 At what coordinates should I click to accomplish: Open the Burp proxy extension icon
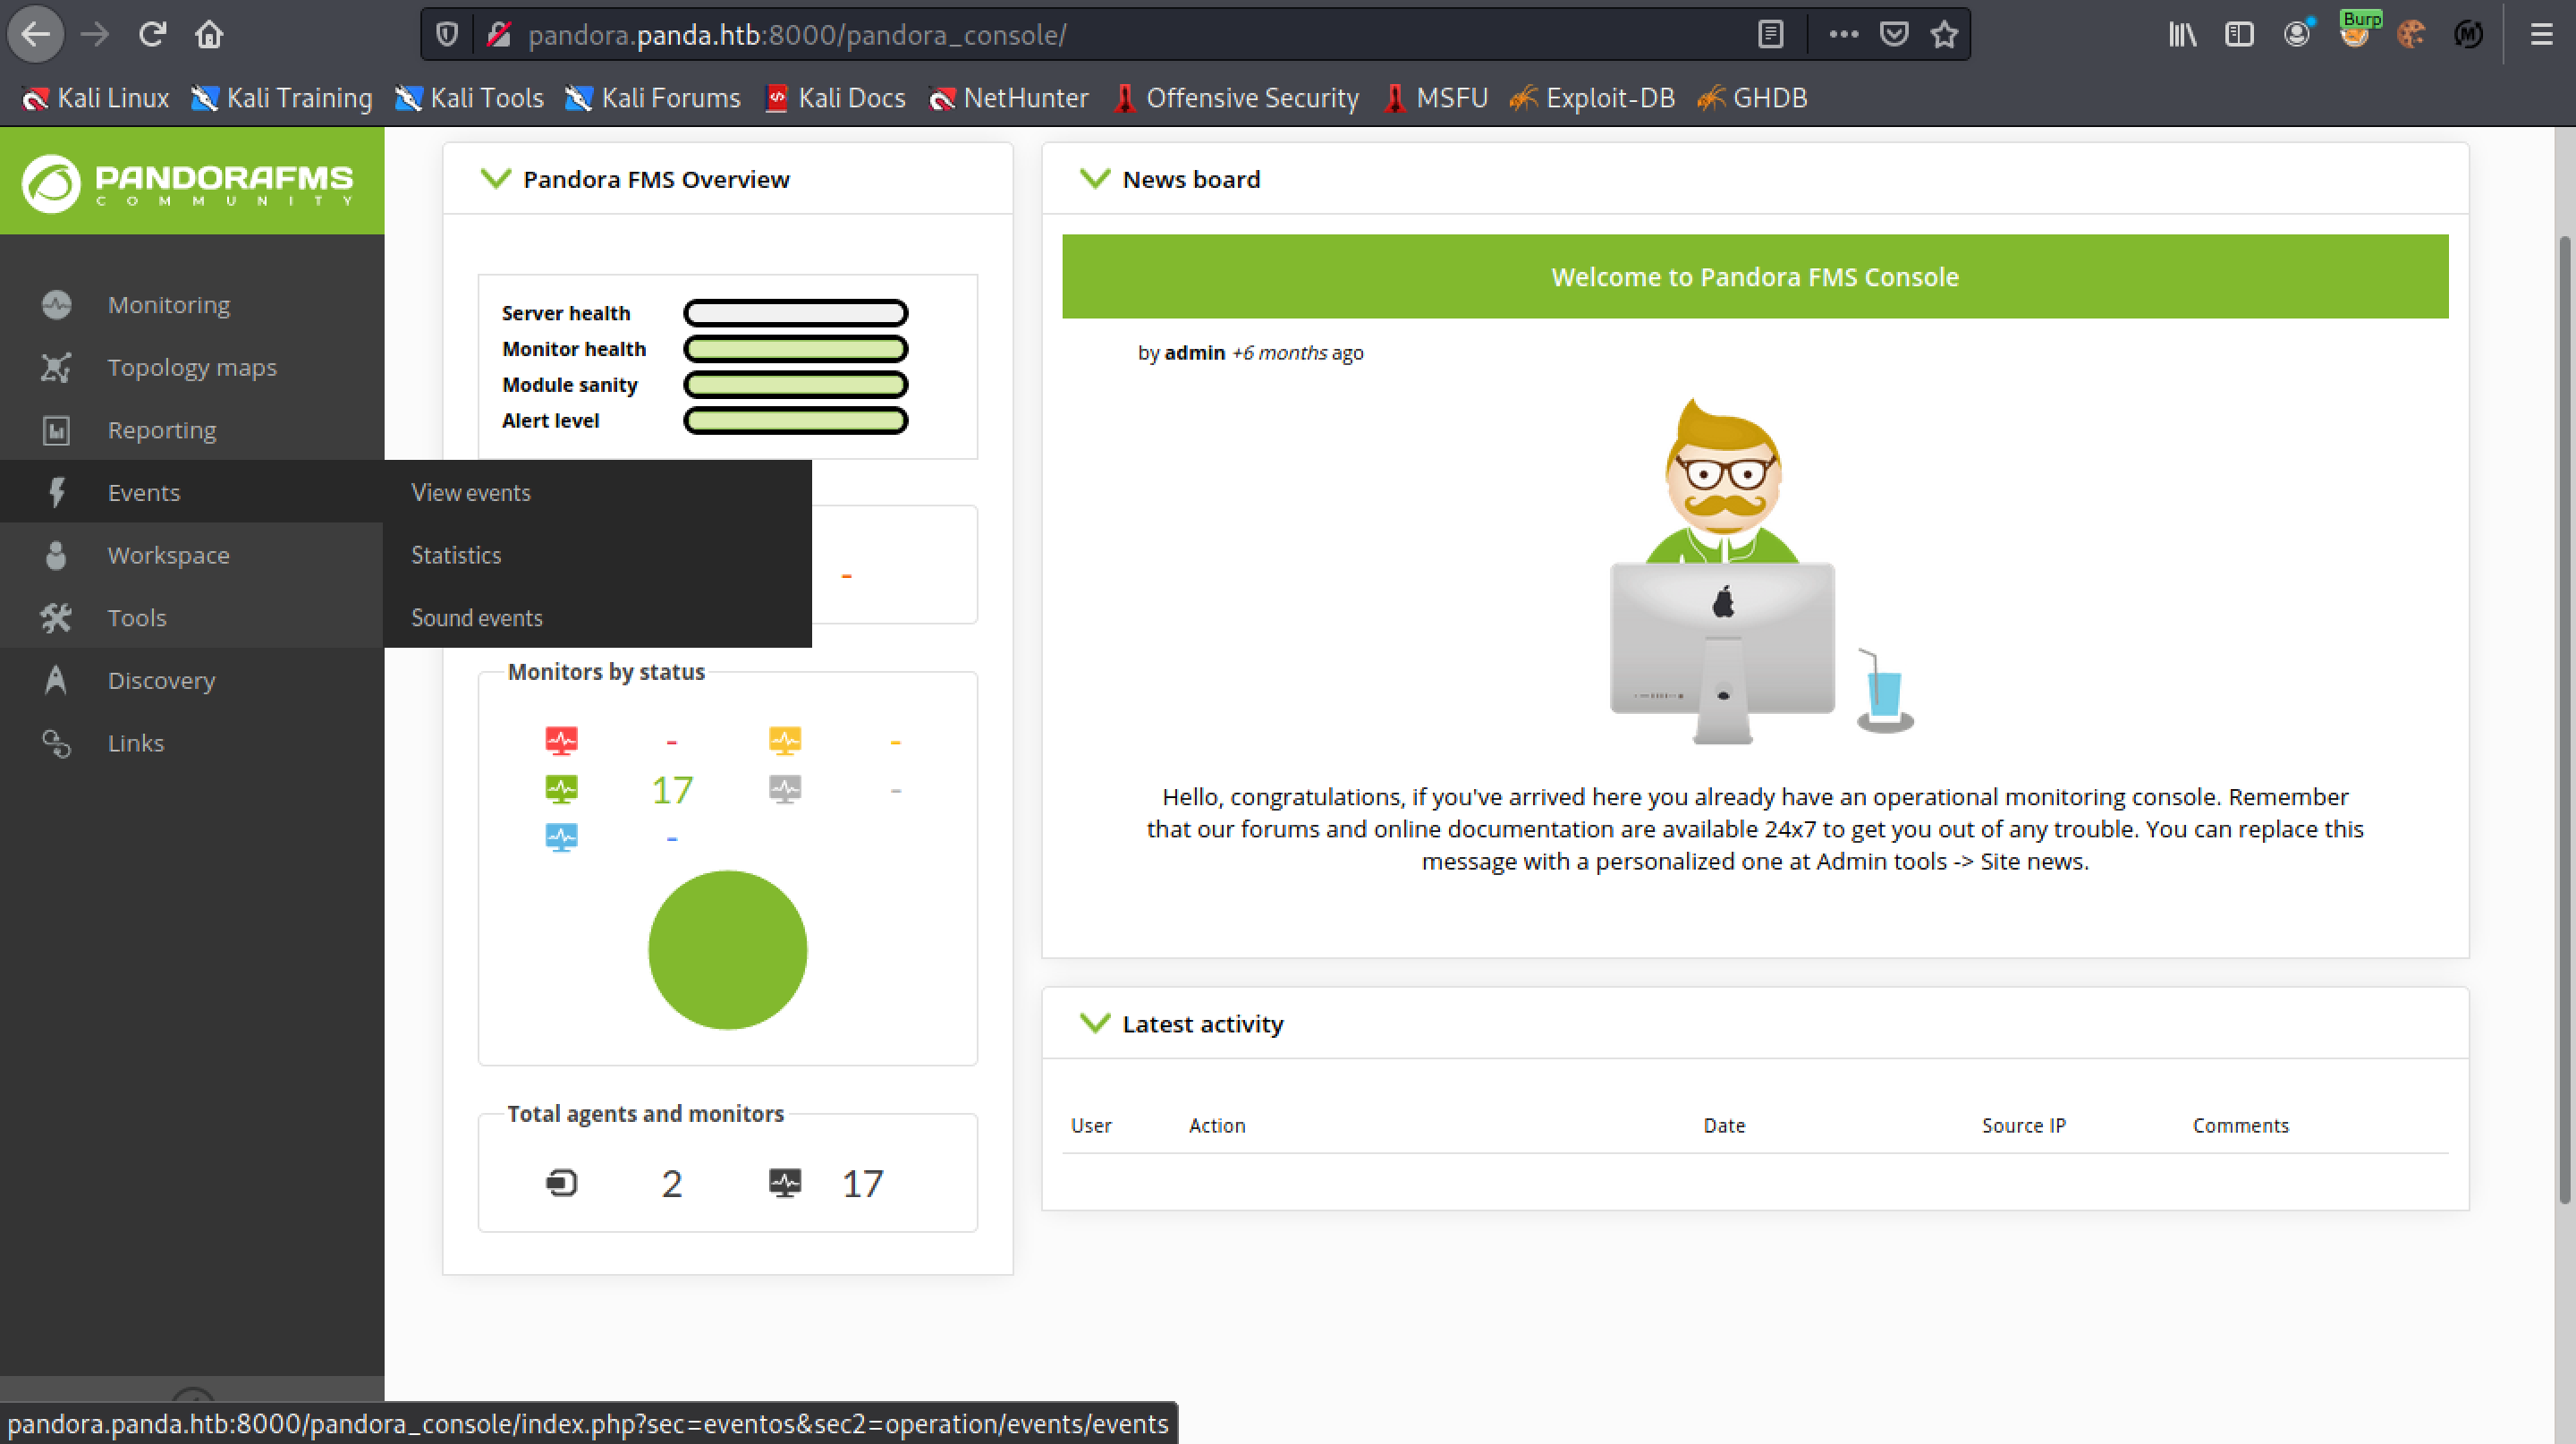[2355, 33]
